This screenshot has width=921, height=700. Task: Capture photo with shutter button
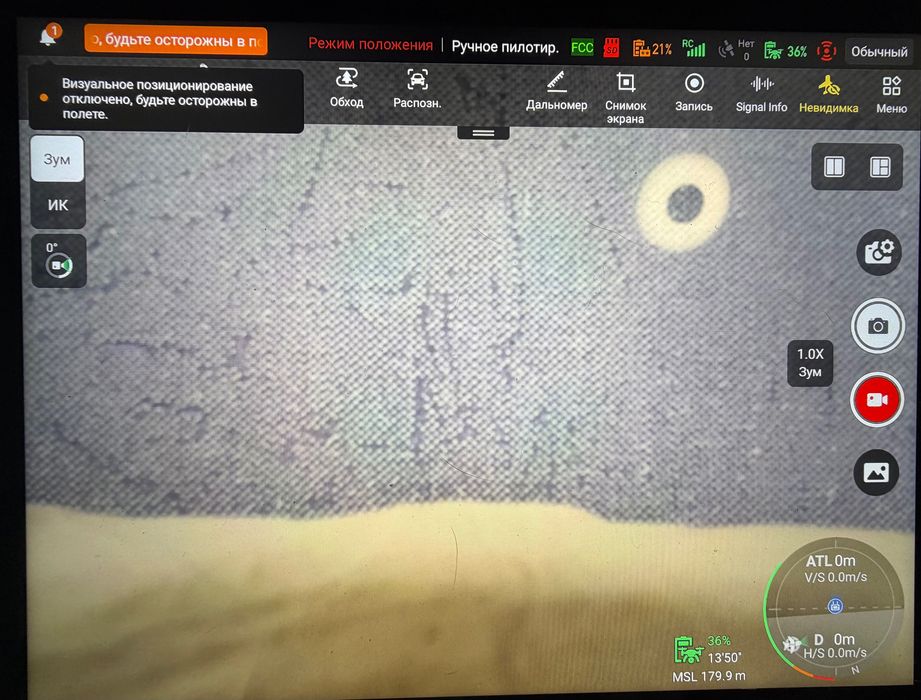coord(878,326)
